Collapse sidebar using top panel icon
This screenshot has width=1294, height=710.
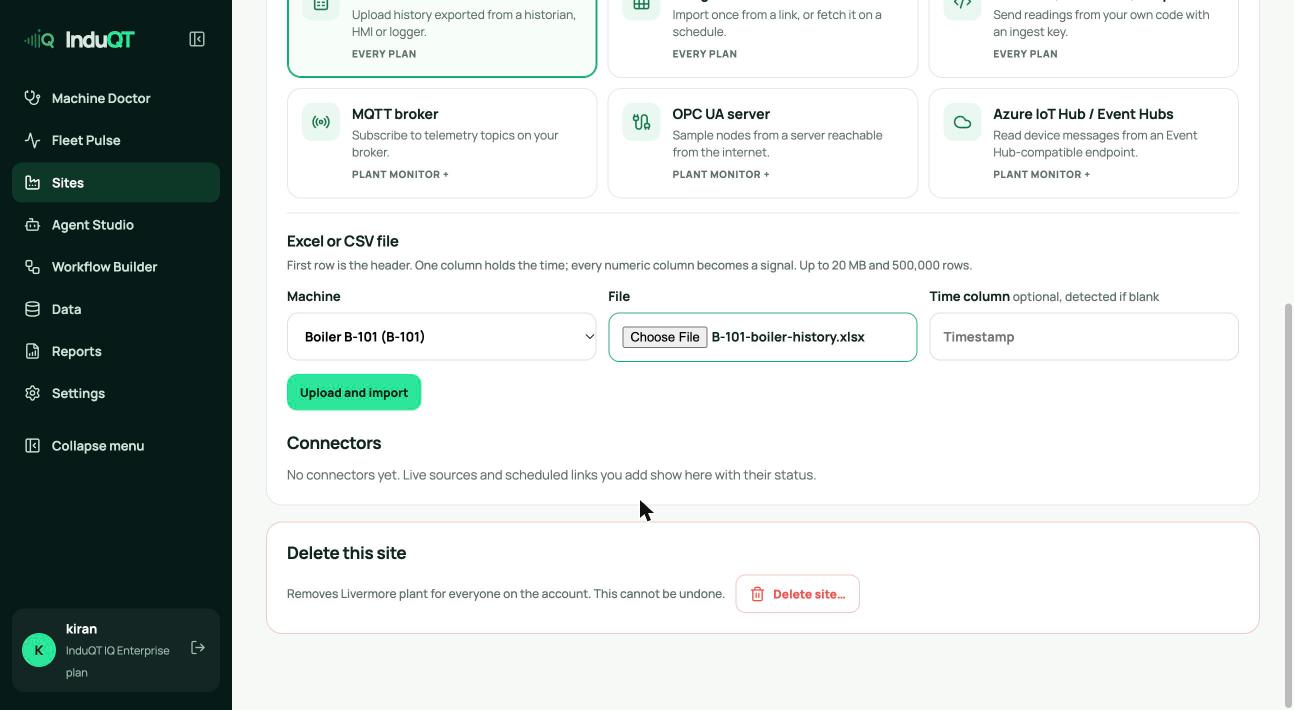[x=197, y=39]
